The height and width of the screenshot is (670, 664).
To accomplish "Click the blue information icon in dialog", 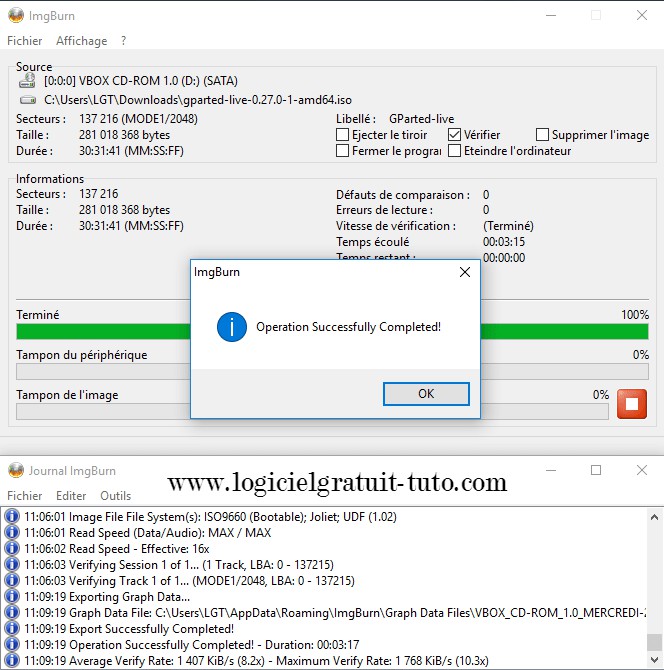I will point(232,327).
